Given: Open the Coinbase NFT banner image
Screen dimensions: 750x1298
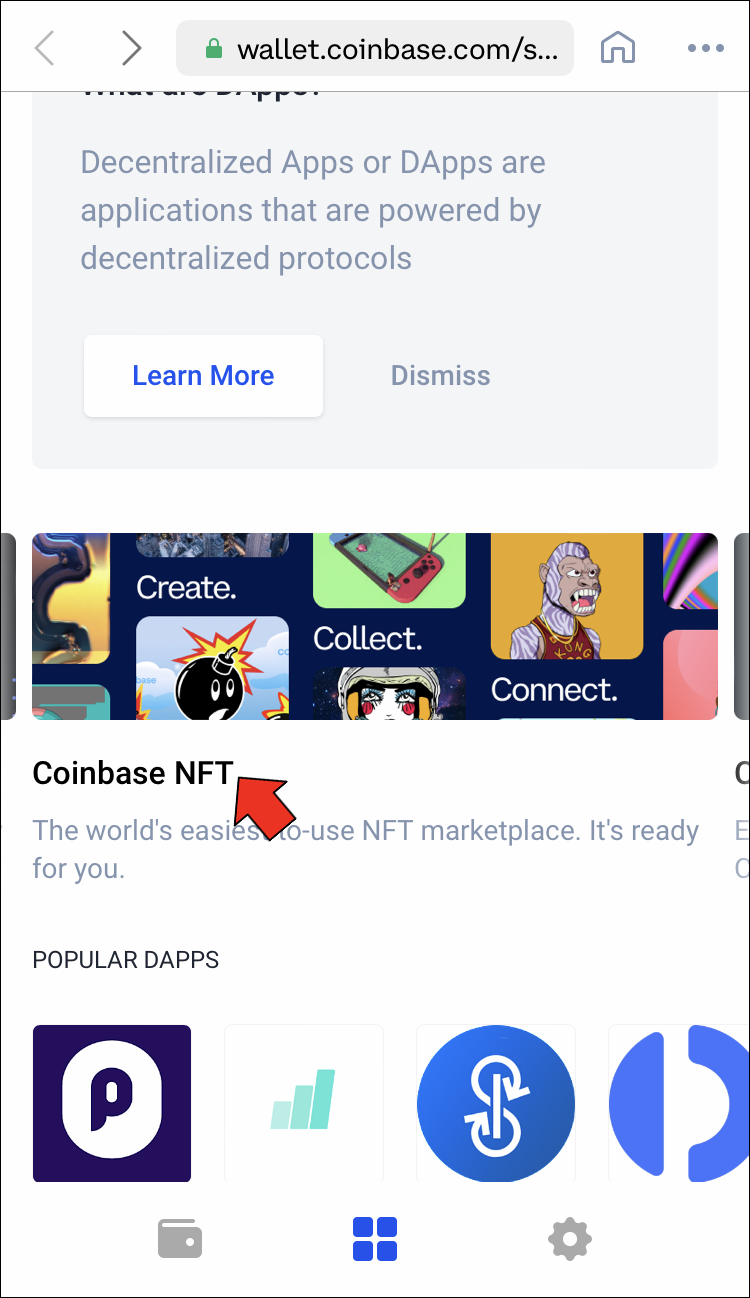Looking at the screenshot, I should tap(375, 626).
